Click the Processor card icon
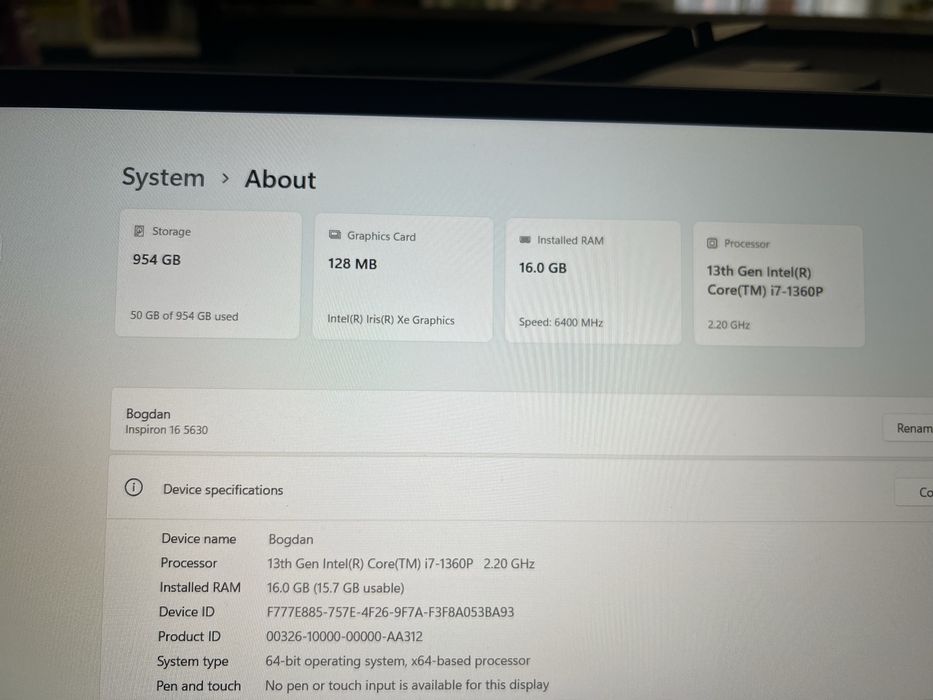This screenshot has height=700, width=933. [x=712, y=243]
